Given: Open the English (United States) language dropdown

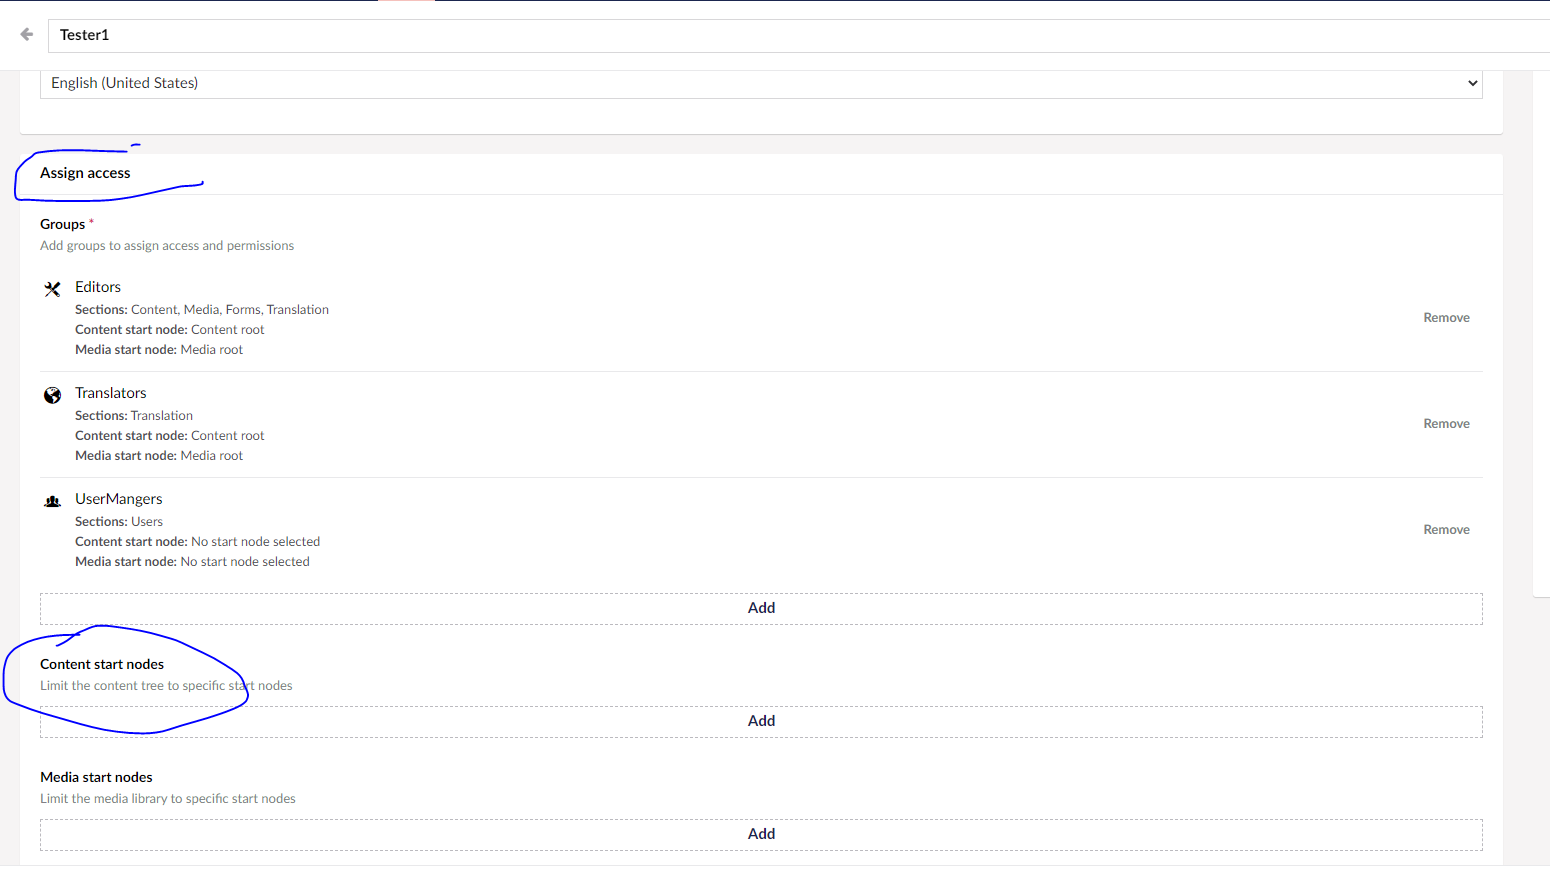Looking at the screenshot, I should click(x=760, y=83).
